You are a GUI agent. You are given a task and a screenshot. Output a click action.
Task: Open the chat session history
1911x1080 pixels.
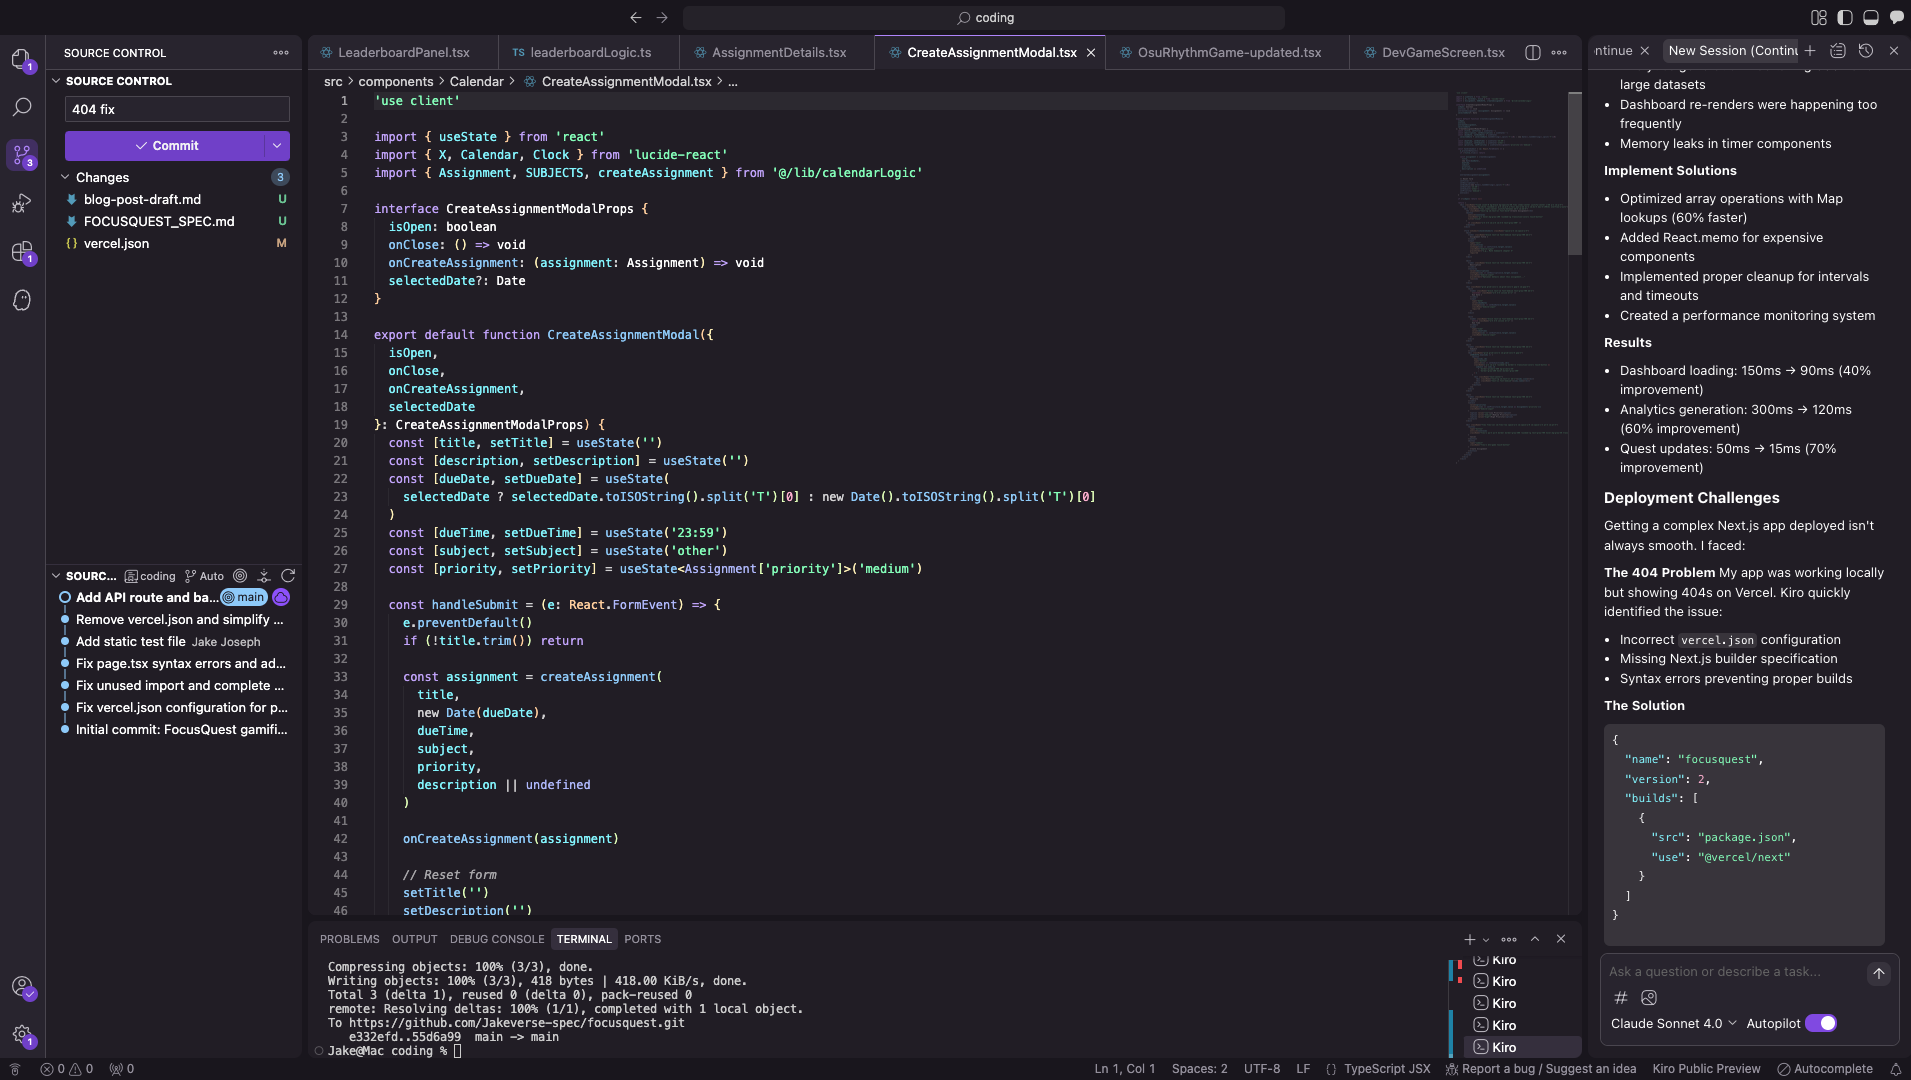click(1866, 50)
